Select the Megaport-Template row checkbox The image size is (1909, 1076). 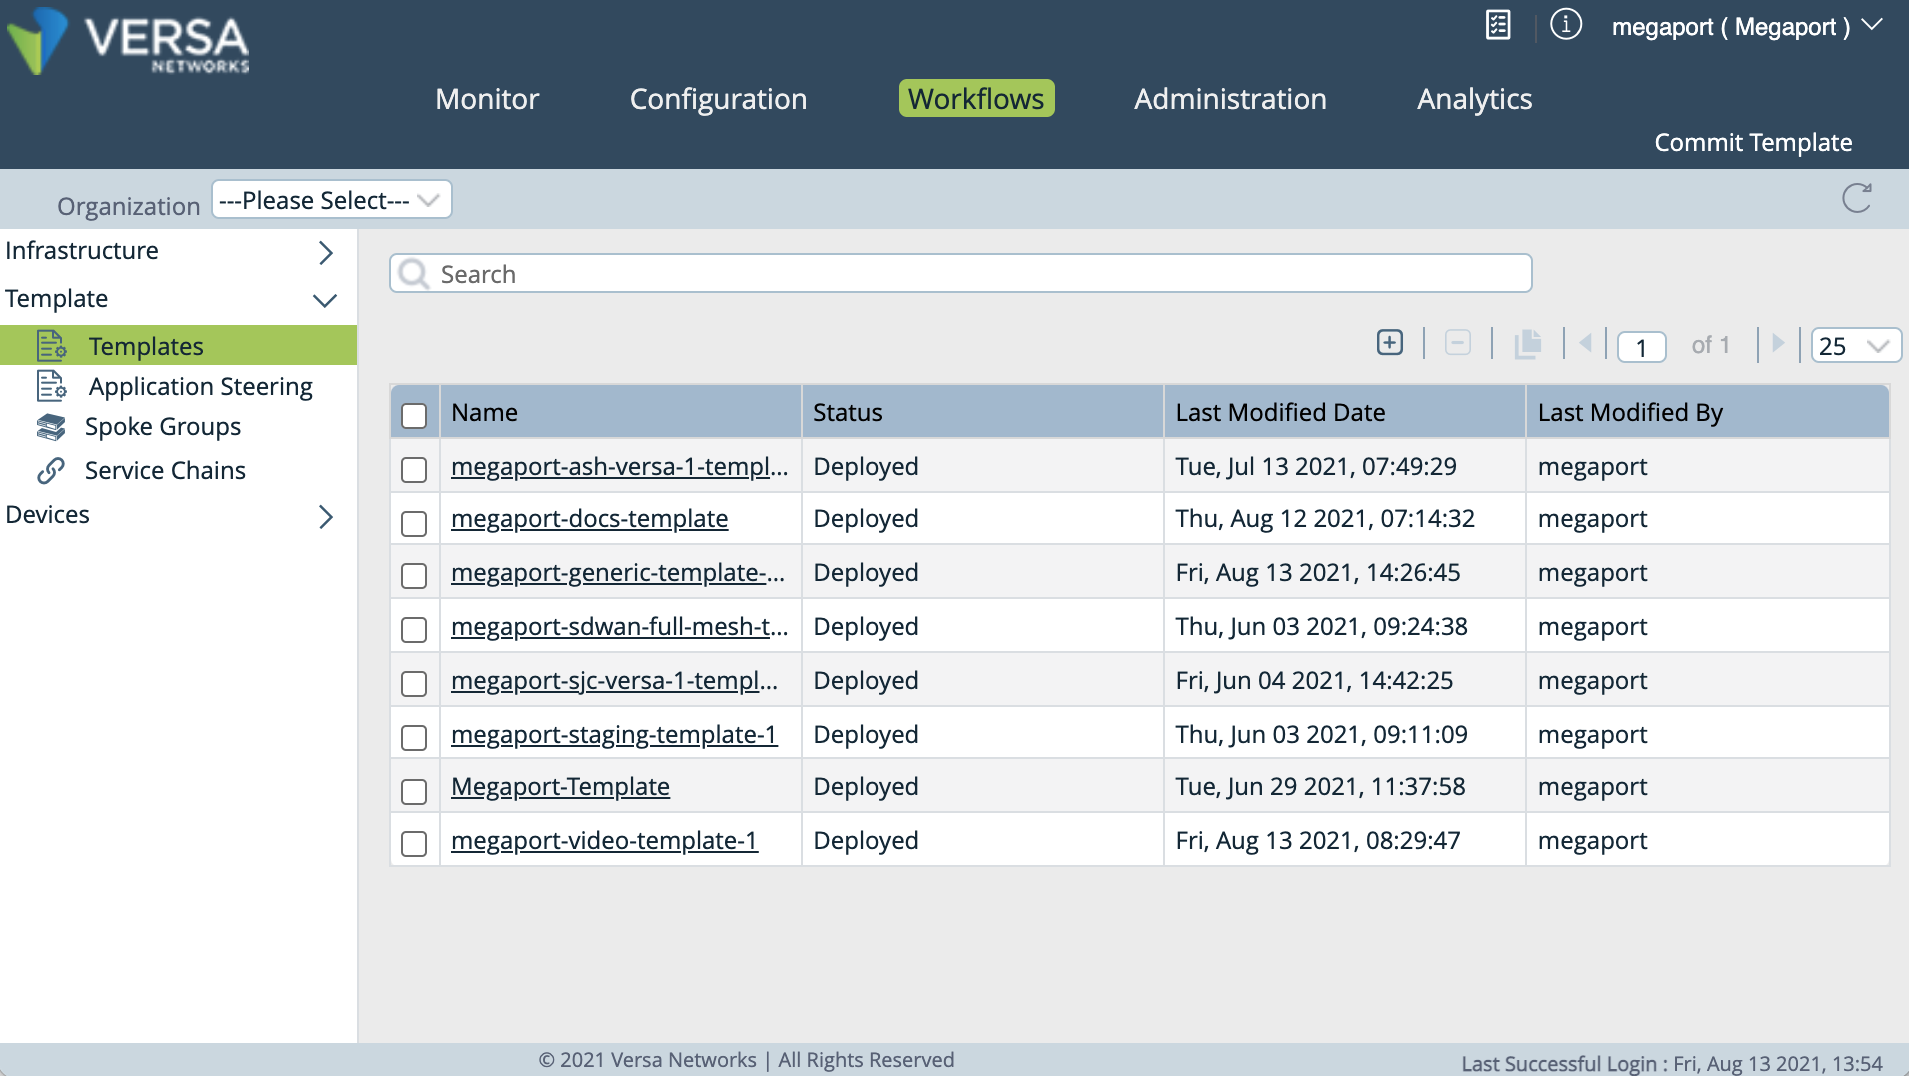pos(414,791)
